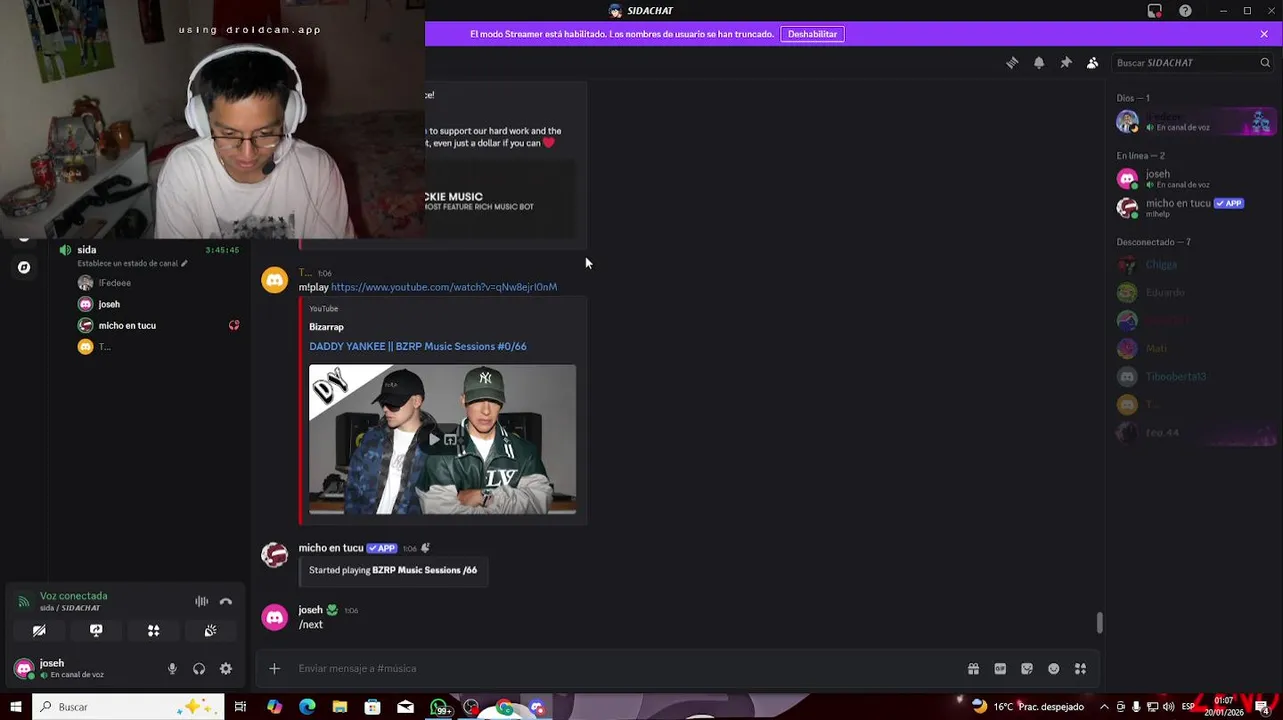
Task: Edit the channel status pencil
Action: (184, 264)
